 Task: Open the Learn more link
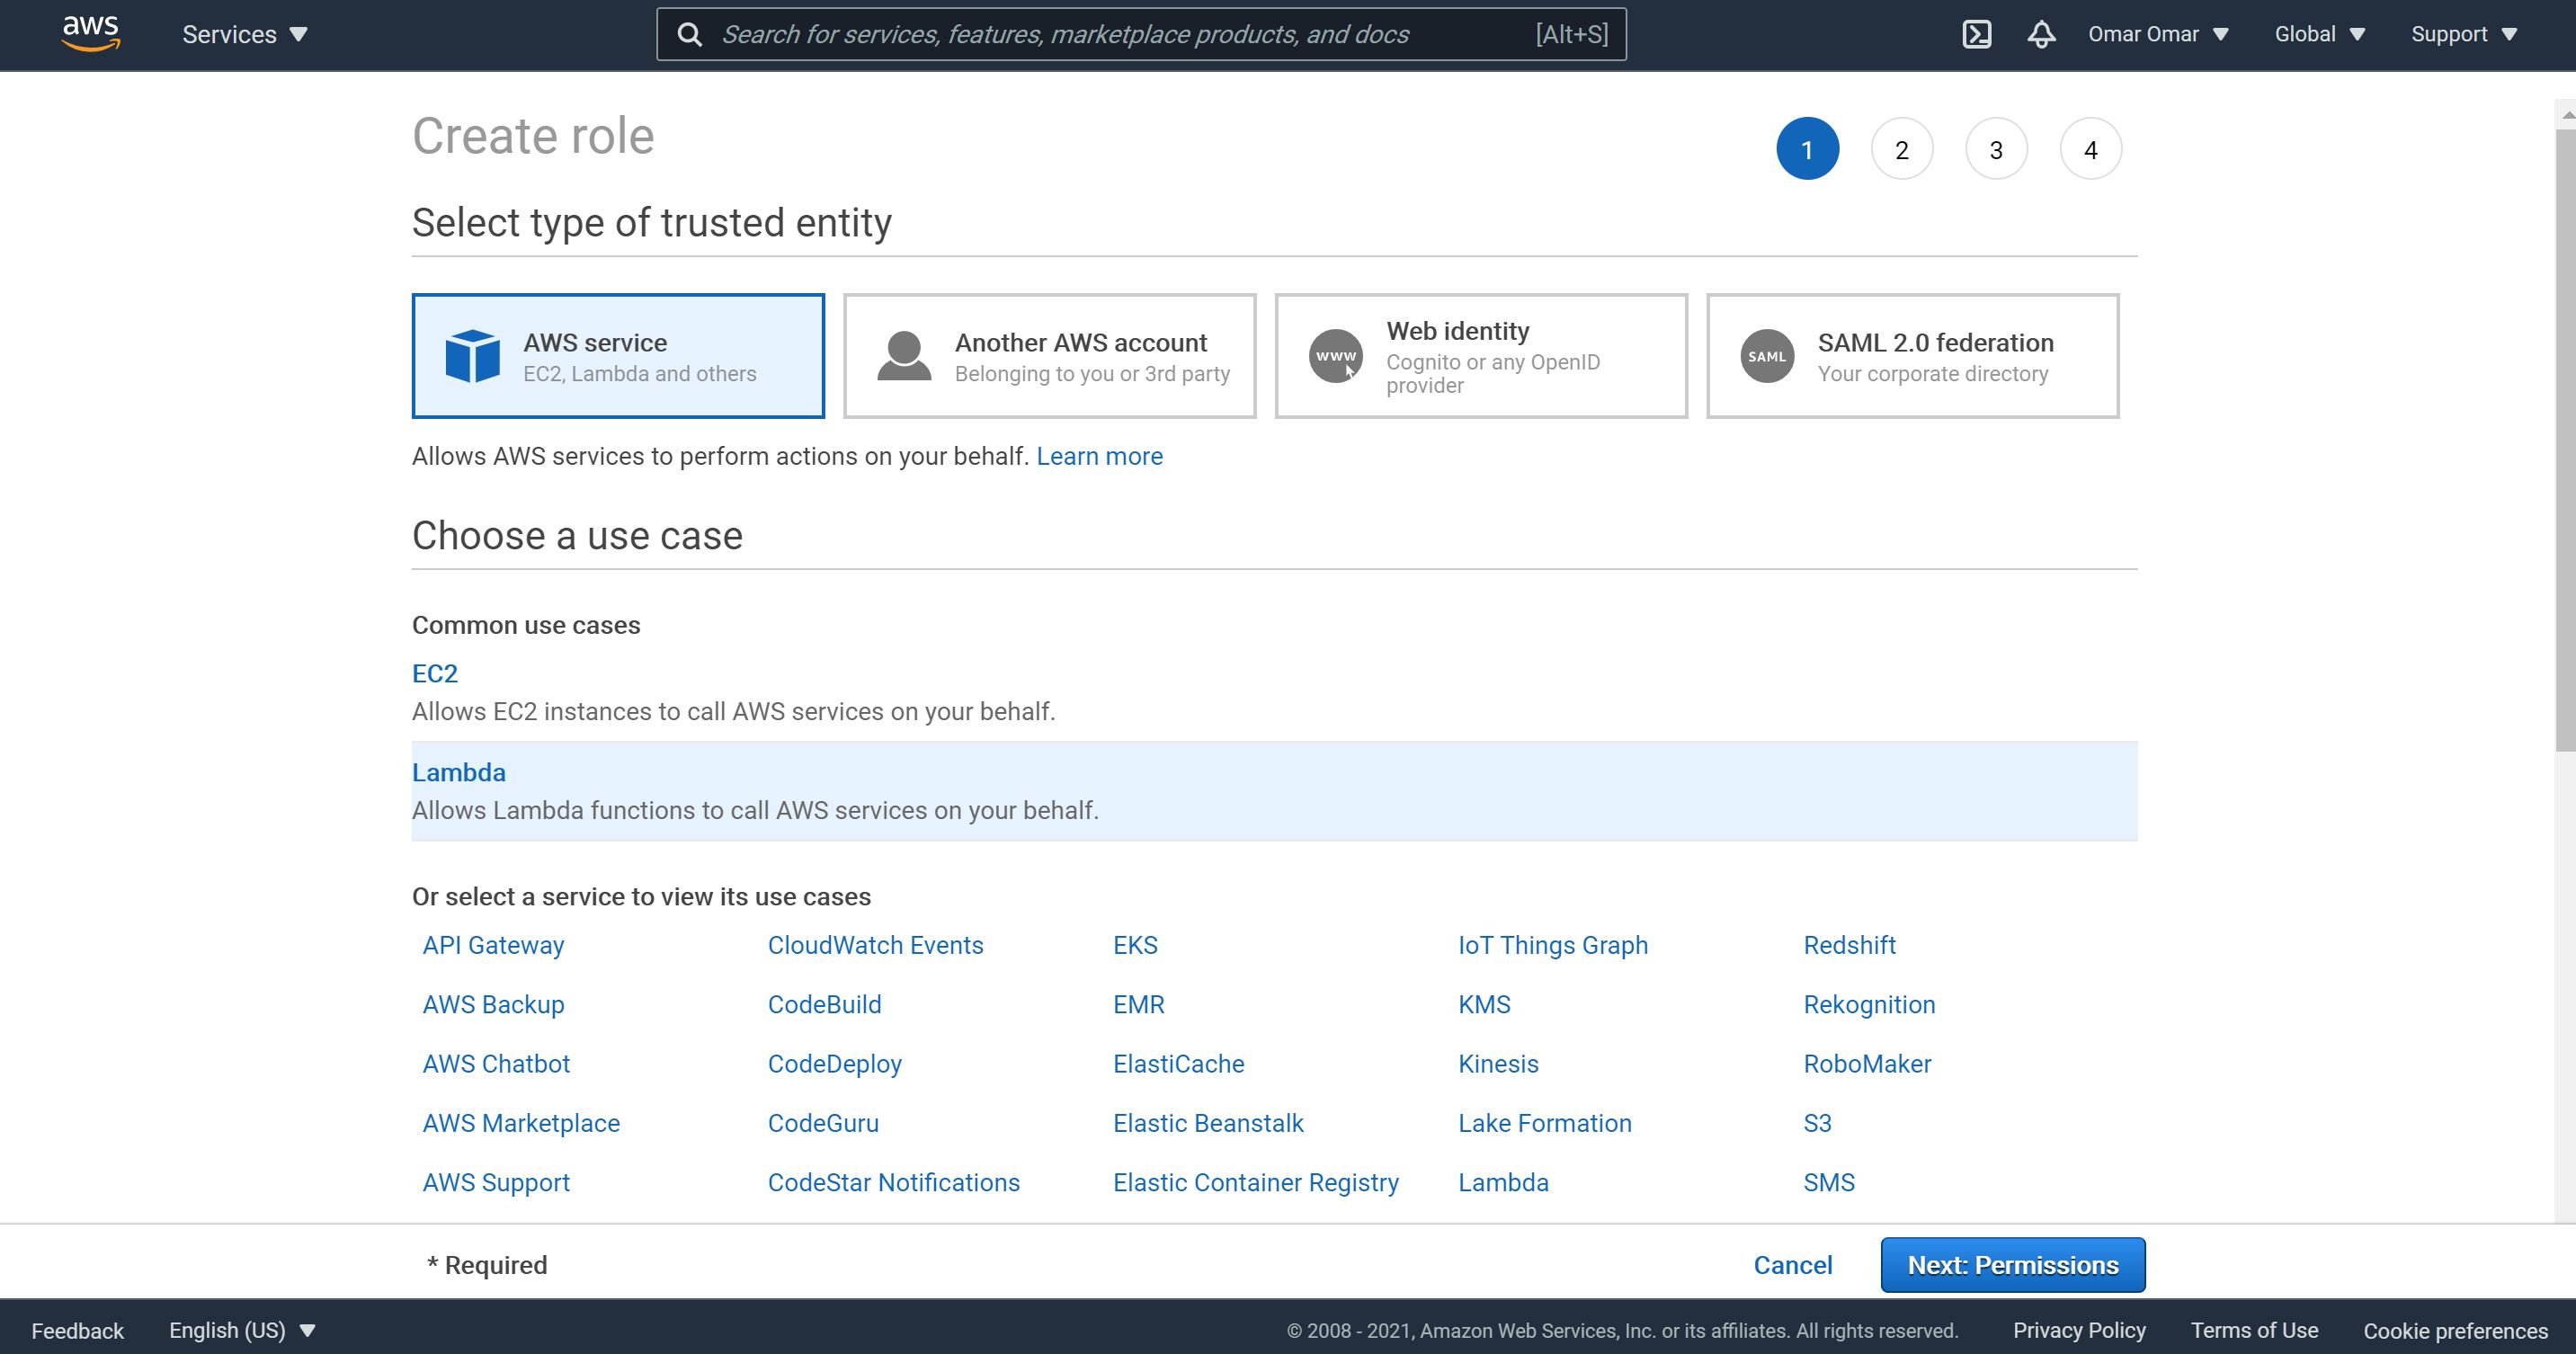click(x=1099, y=456)
